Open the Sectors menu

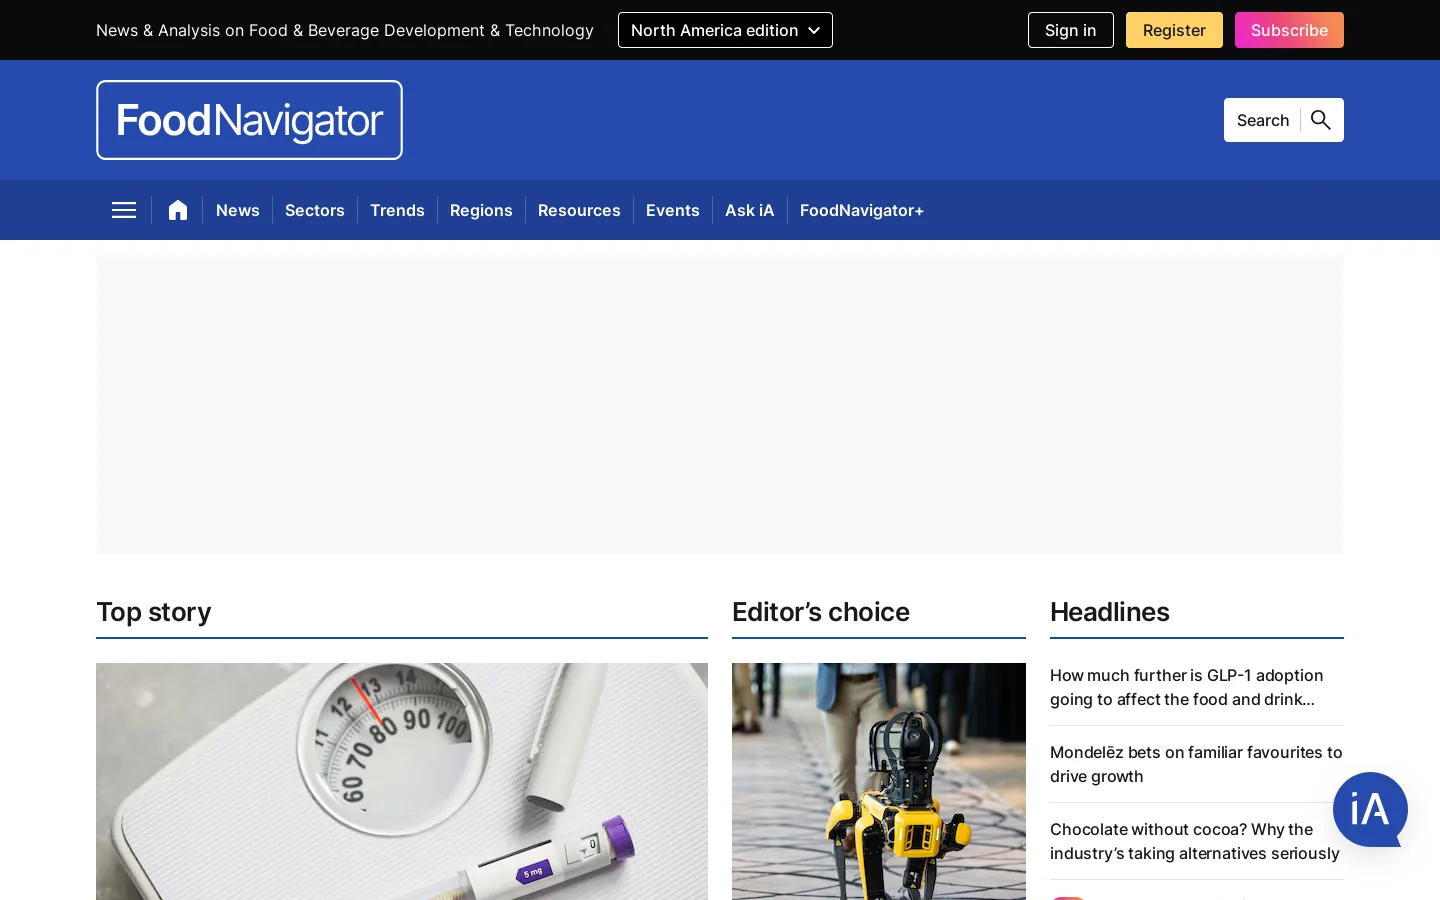315,210
